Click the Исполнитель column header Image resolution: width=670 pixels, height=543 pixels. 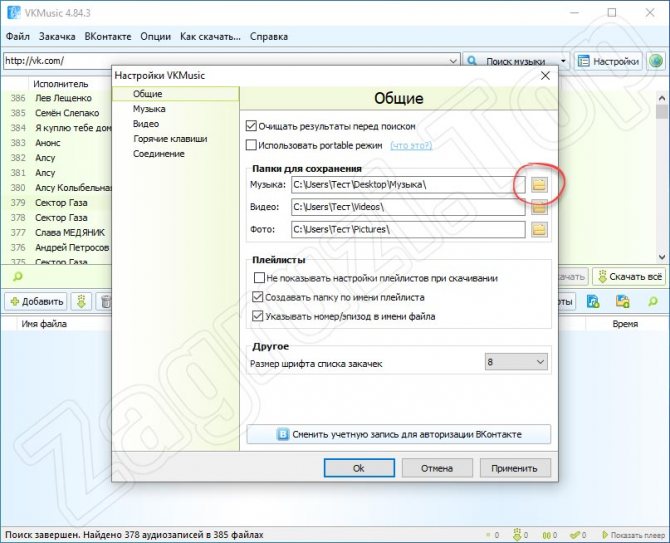(61, 84)
